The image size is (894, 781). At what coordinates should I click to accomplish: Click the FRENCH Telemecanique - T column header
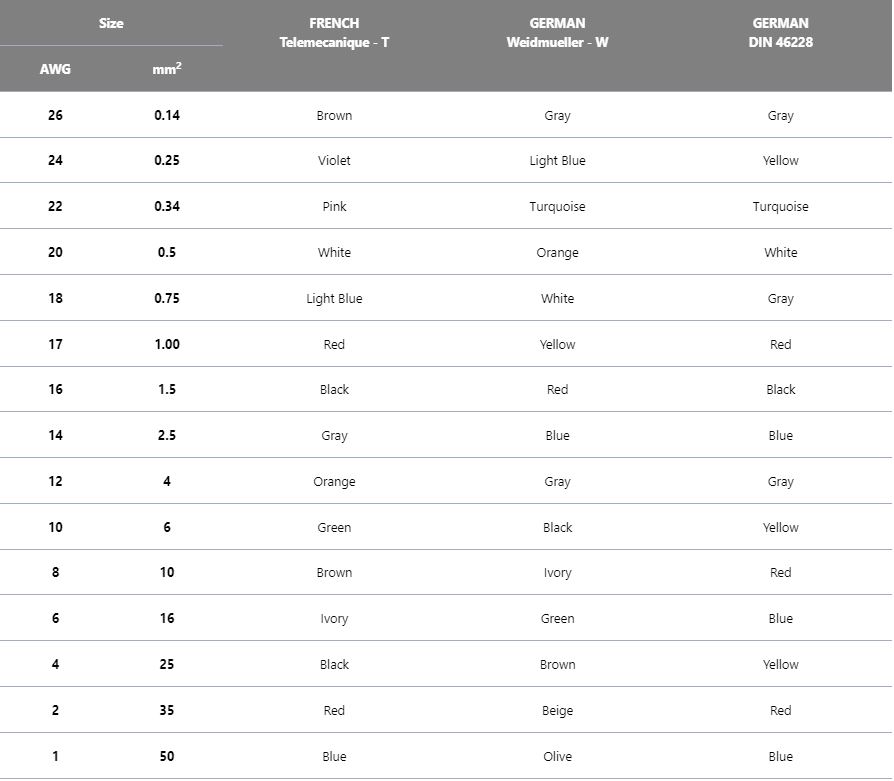(334, 33)
